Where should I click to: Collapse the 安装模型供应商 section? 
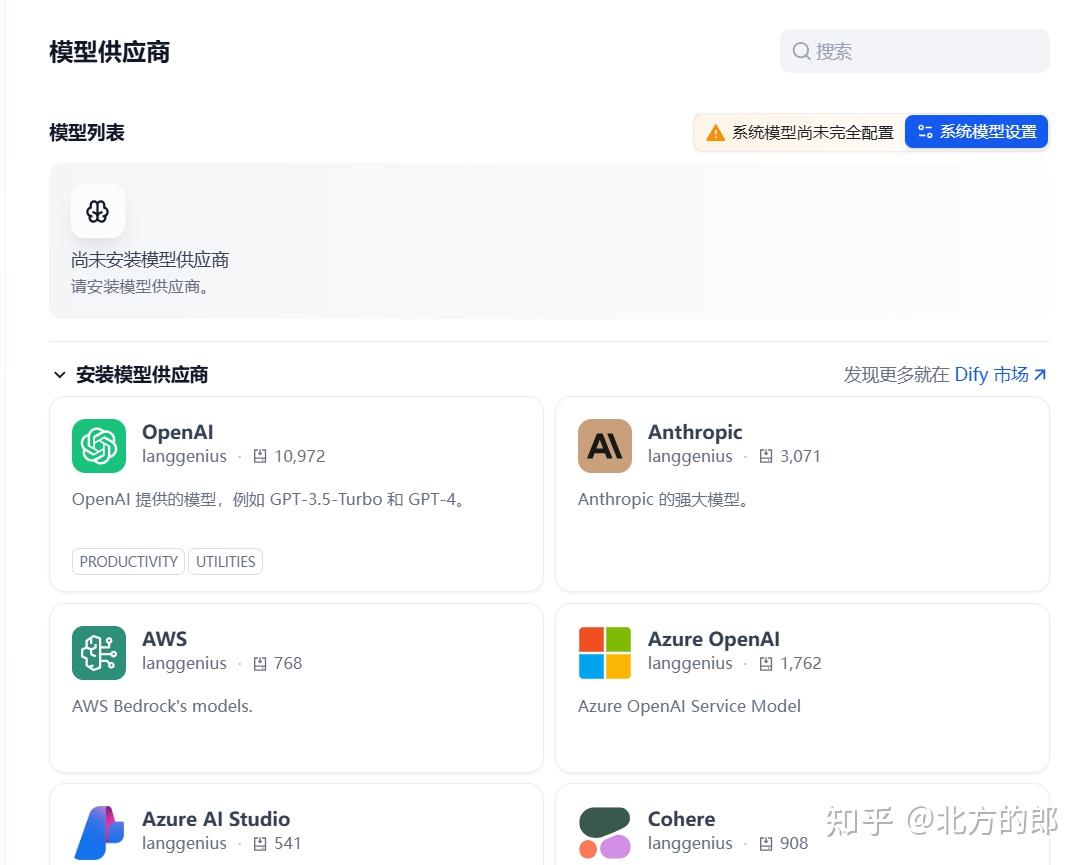click(59, 374)
